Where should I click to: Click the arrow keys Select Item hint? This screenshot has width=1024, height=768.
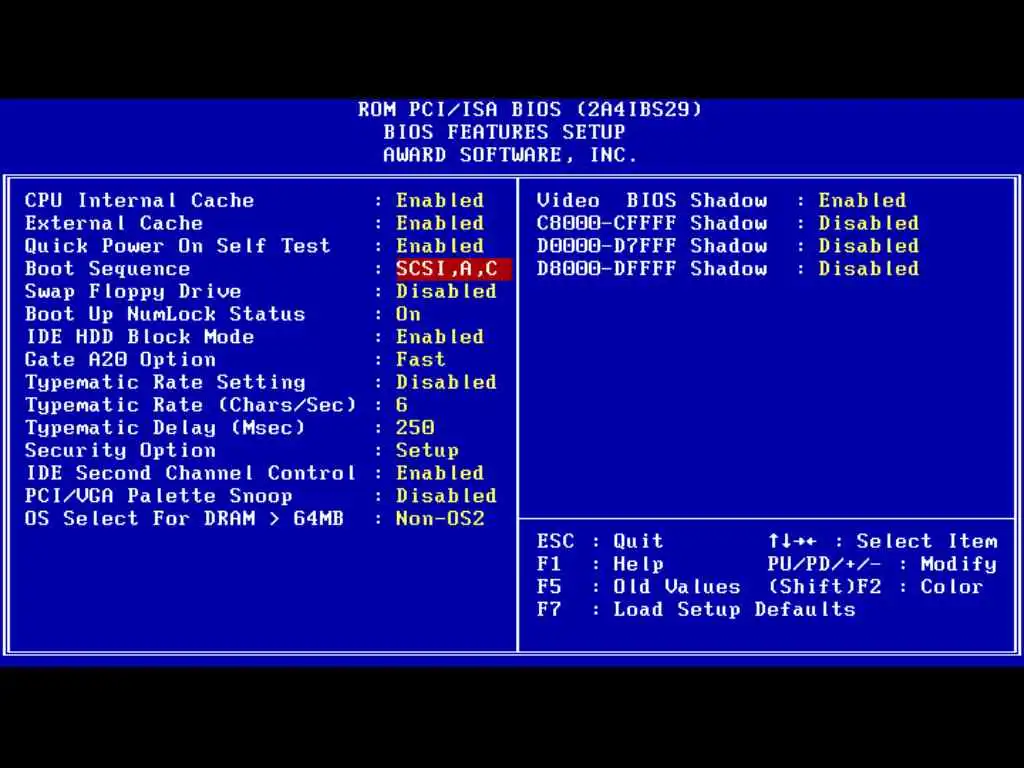coord(883,541)
